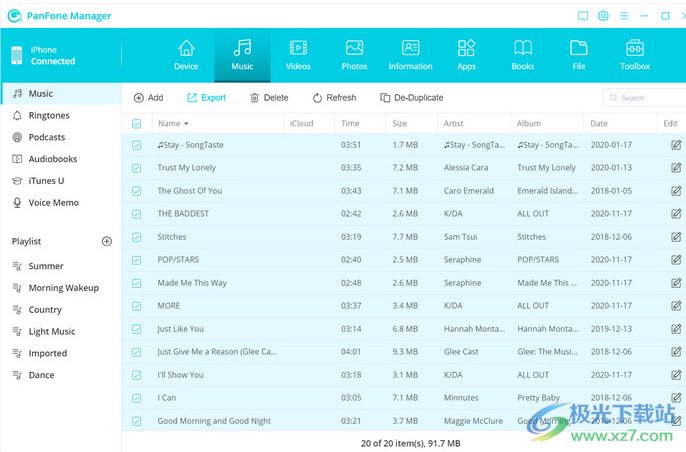Select the song name 'I Can'
686x452 pixels.
pyautogui.click(x=167, y=398)
